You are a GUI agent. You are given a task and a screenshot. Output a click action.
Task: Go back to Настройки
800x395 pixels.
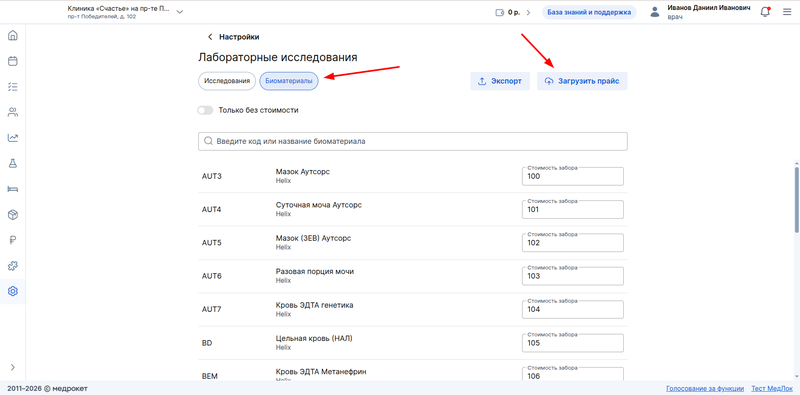[x=234, y=37]
